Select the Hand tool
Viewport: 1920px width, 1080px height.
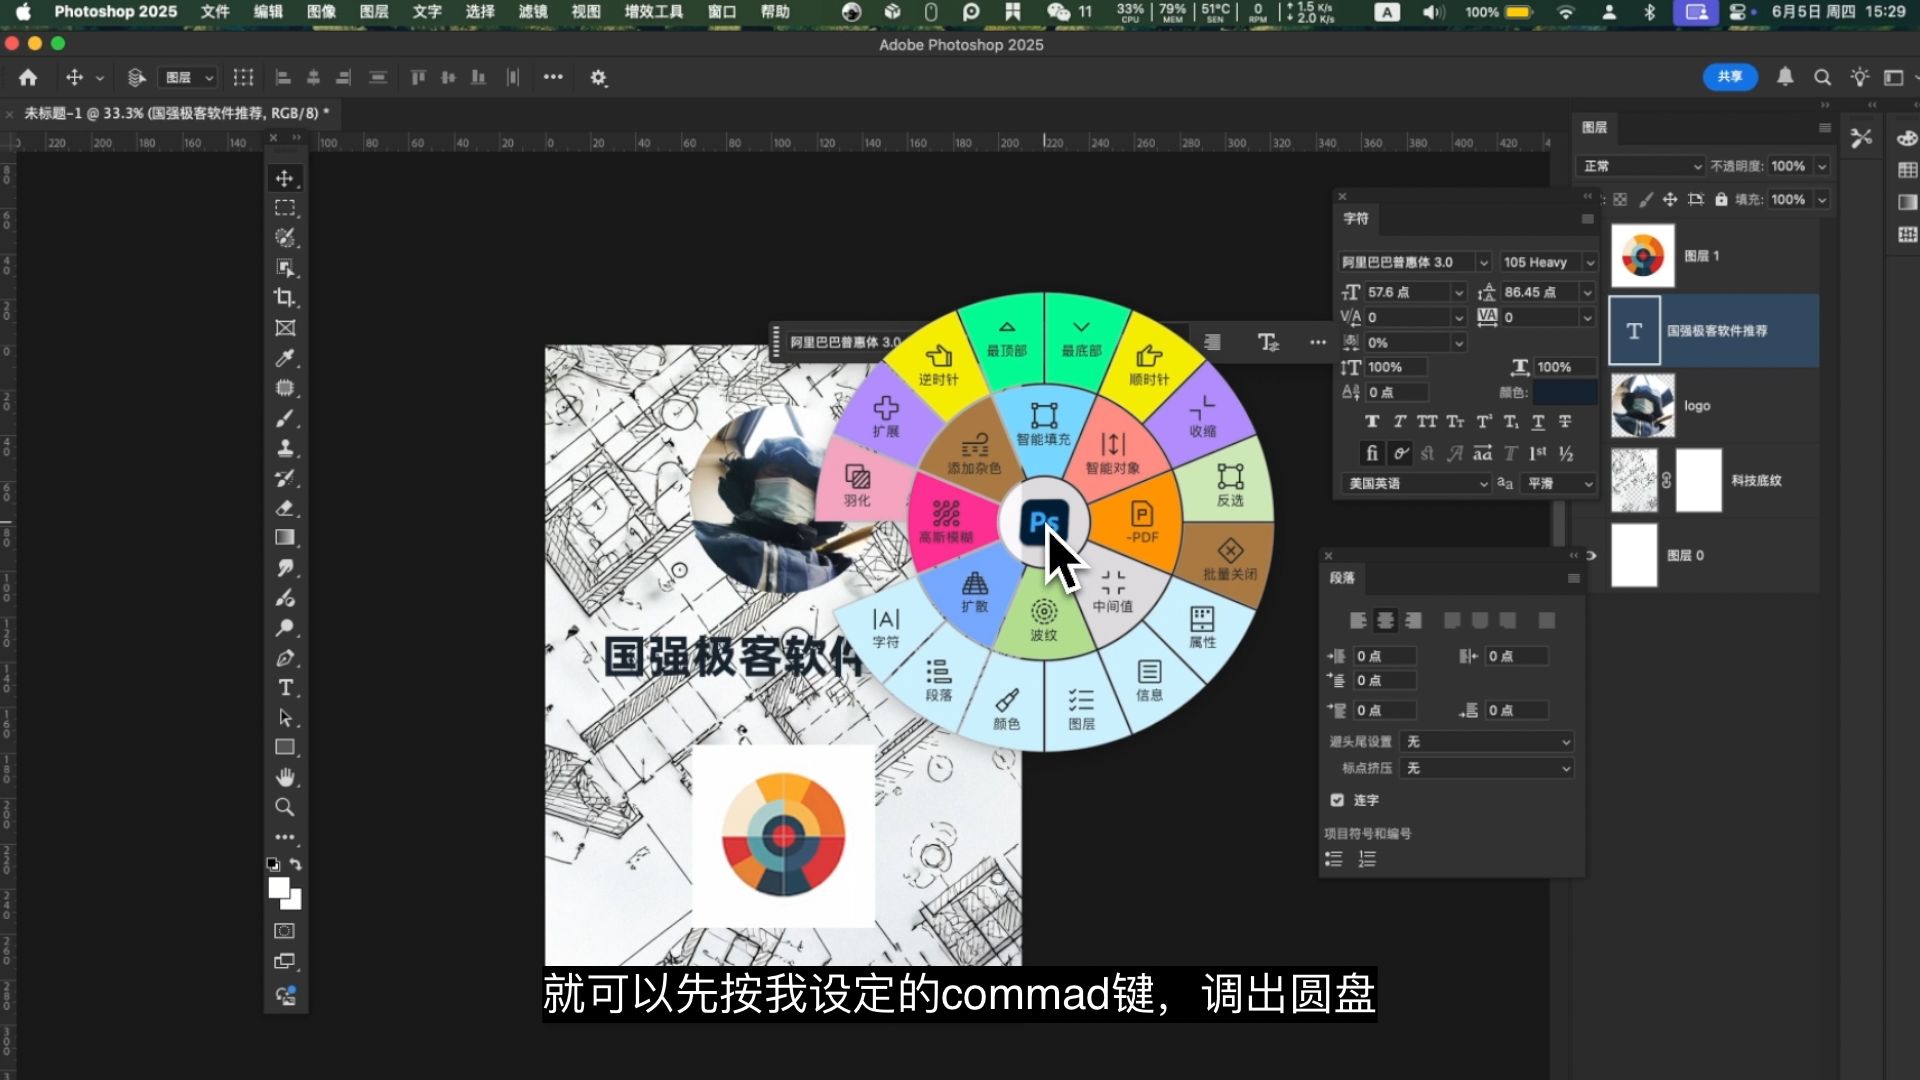285,777
